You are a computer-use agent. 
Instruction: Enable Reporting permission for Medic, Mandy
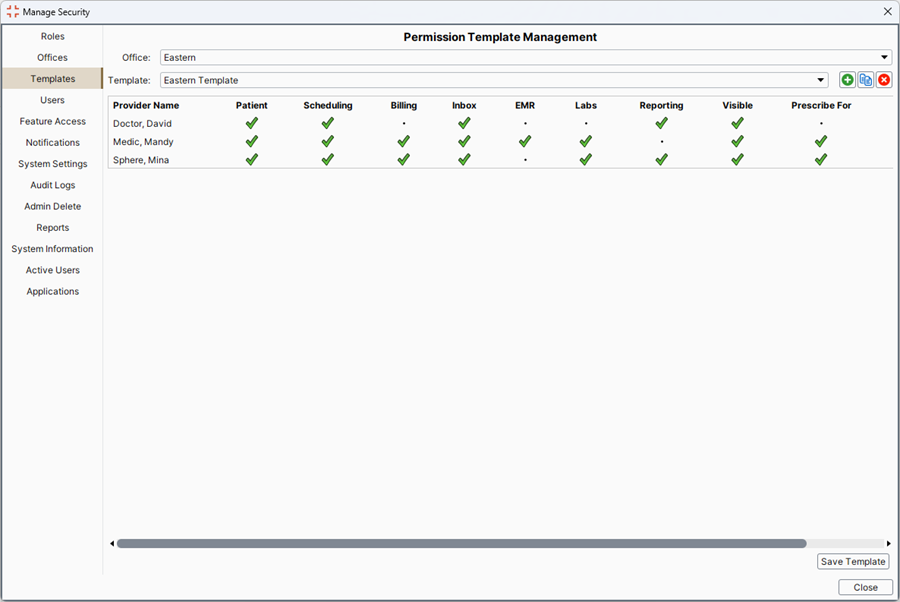point(661,142)
